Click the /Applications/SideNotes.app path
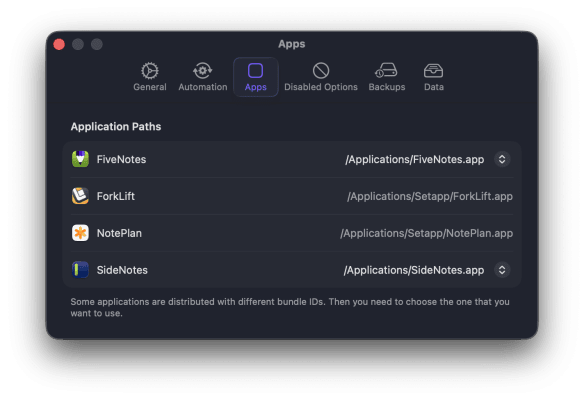The height and width of the screenshot is (400, 584). click(414, 270)
